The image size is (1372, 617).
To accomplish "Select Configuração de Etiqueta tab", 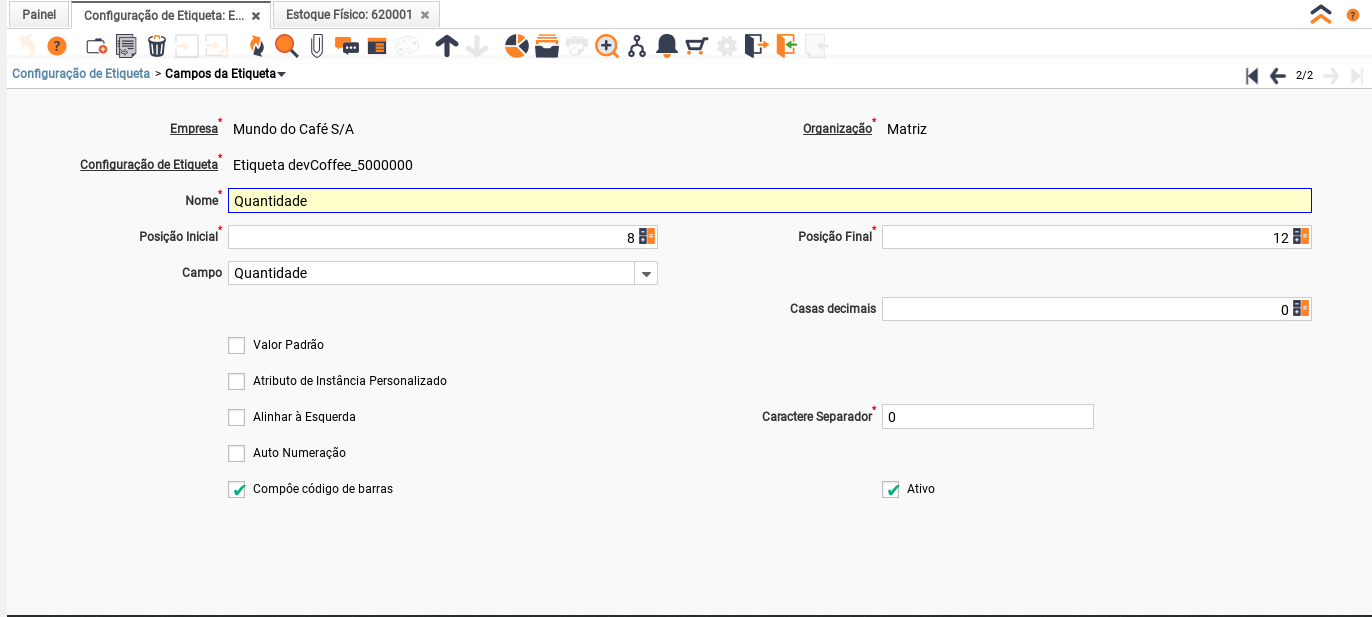I will click(164, 16).
